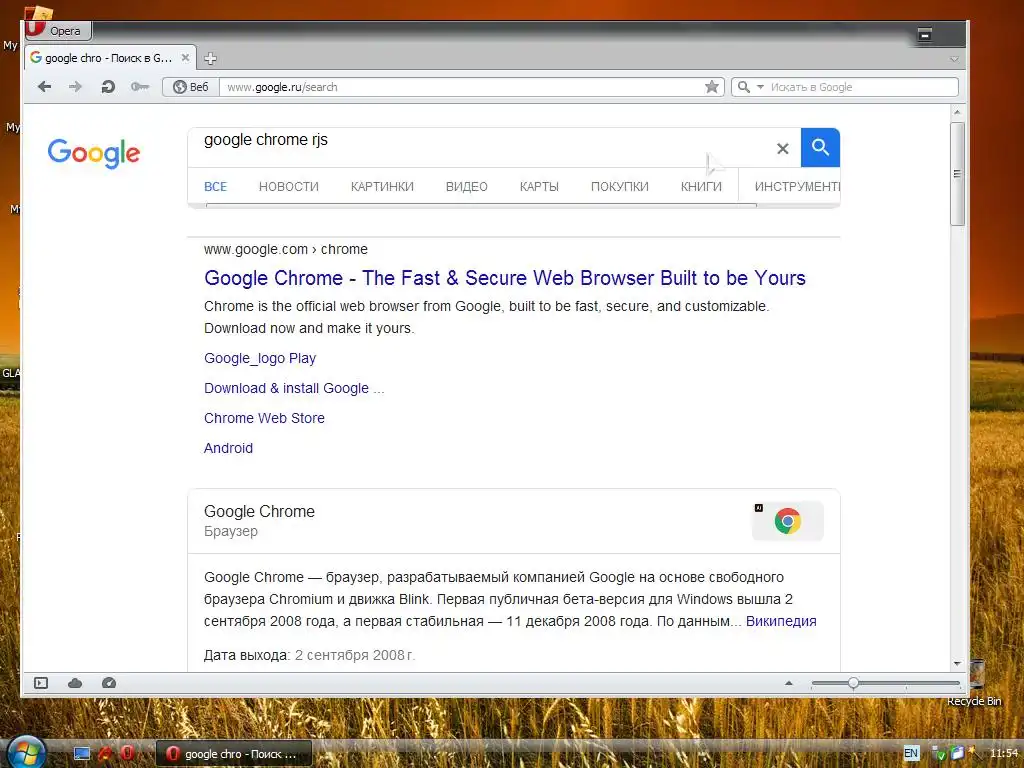Open the Chrome Web Store sitelink
Viewport: 1024px width, 768px height.
(x=264, y=419)
